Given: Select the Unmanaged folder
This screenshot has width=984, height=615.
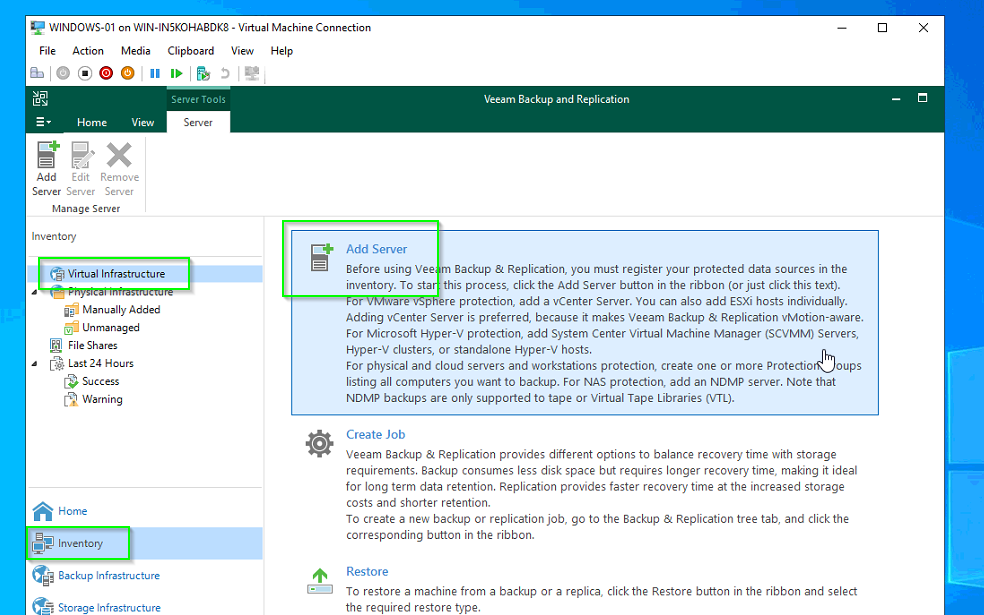Looking at the screenshot, I should [x=111, y=328].
